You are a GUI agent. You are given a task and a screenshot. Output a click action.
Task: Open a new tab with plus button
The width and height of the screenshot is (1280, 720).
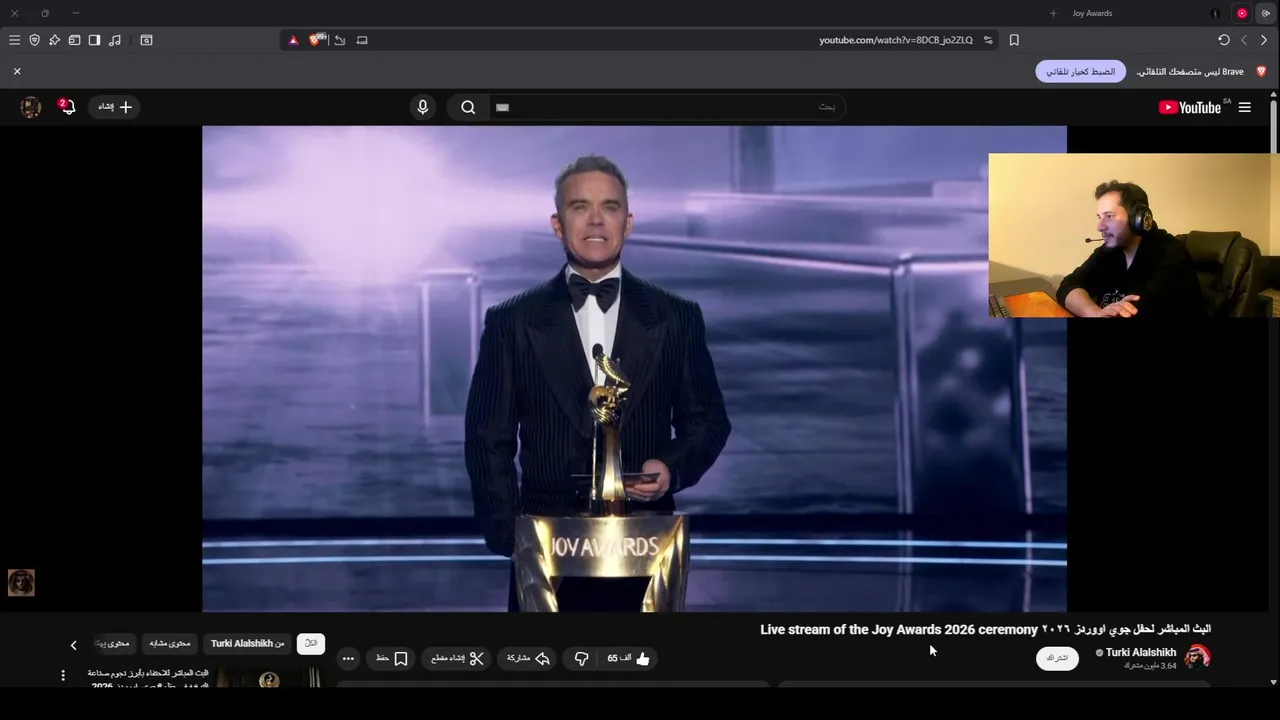[1053, 13]
